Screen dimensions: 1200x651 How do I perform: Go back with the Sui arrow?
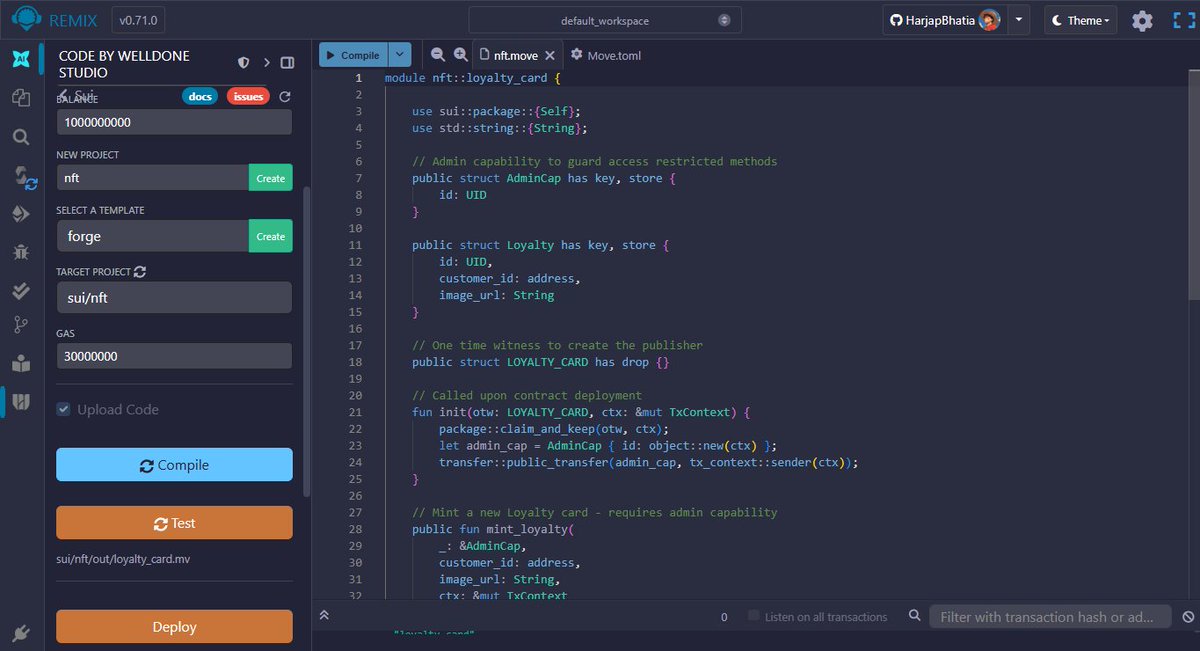64,95
